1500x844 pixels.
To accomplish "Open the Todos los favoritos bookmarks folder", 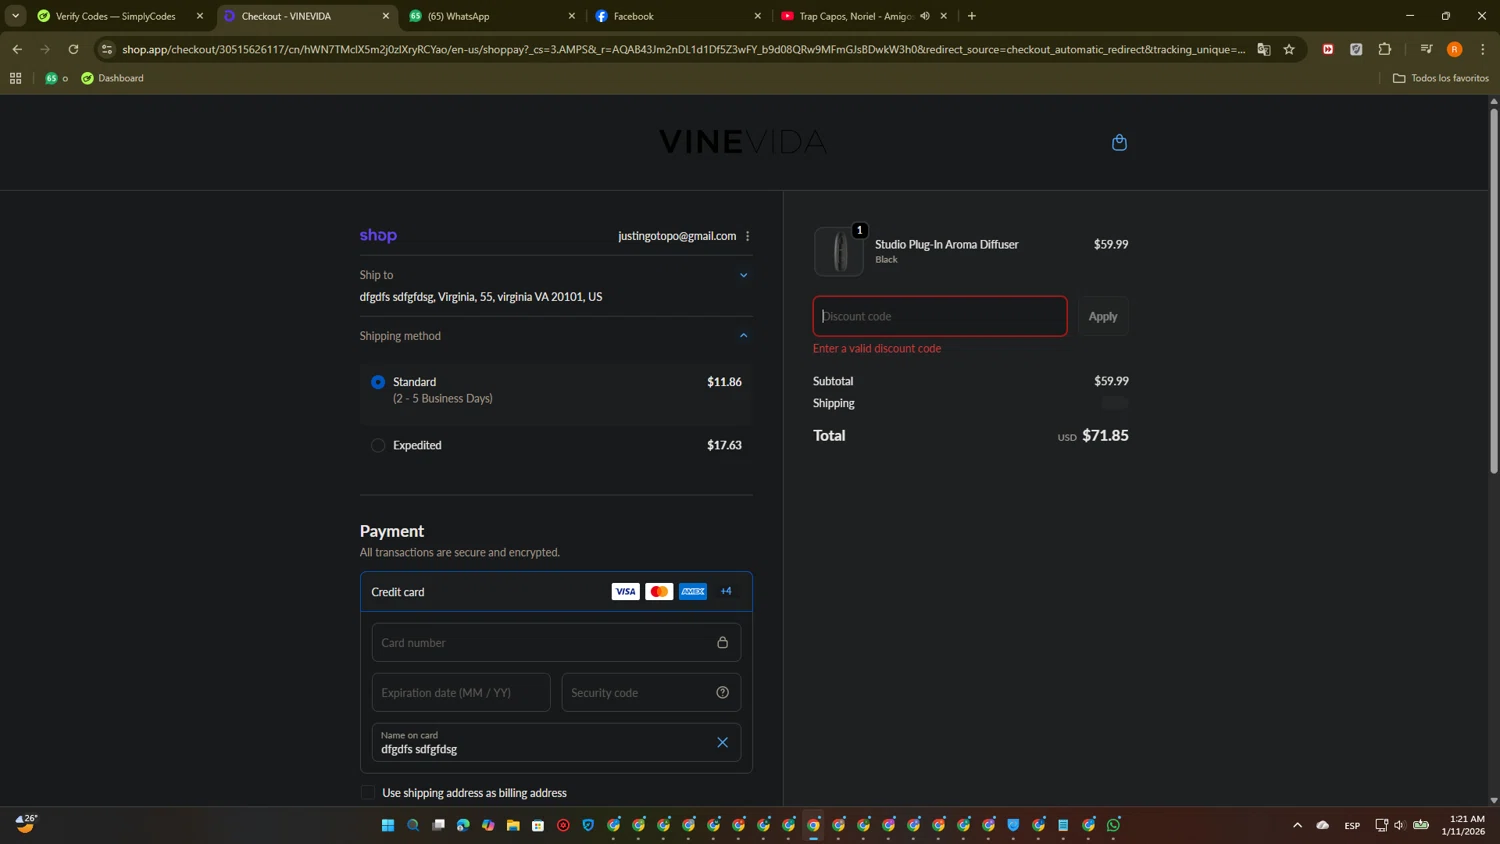I will (1440, 78).
